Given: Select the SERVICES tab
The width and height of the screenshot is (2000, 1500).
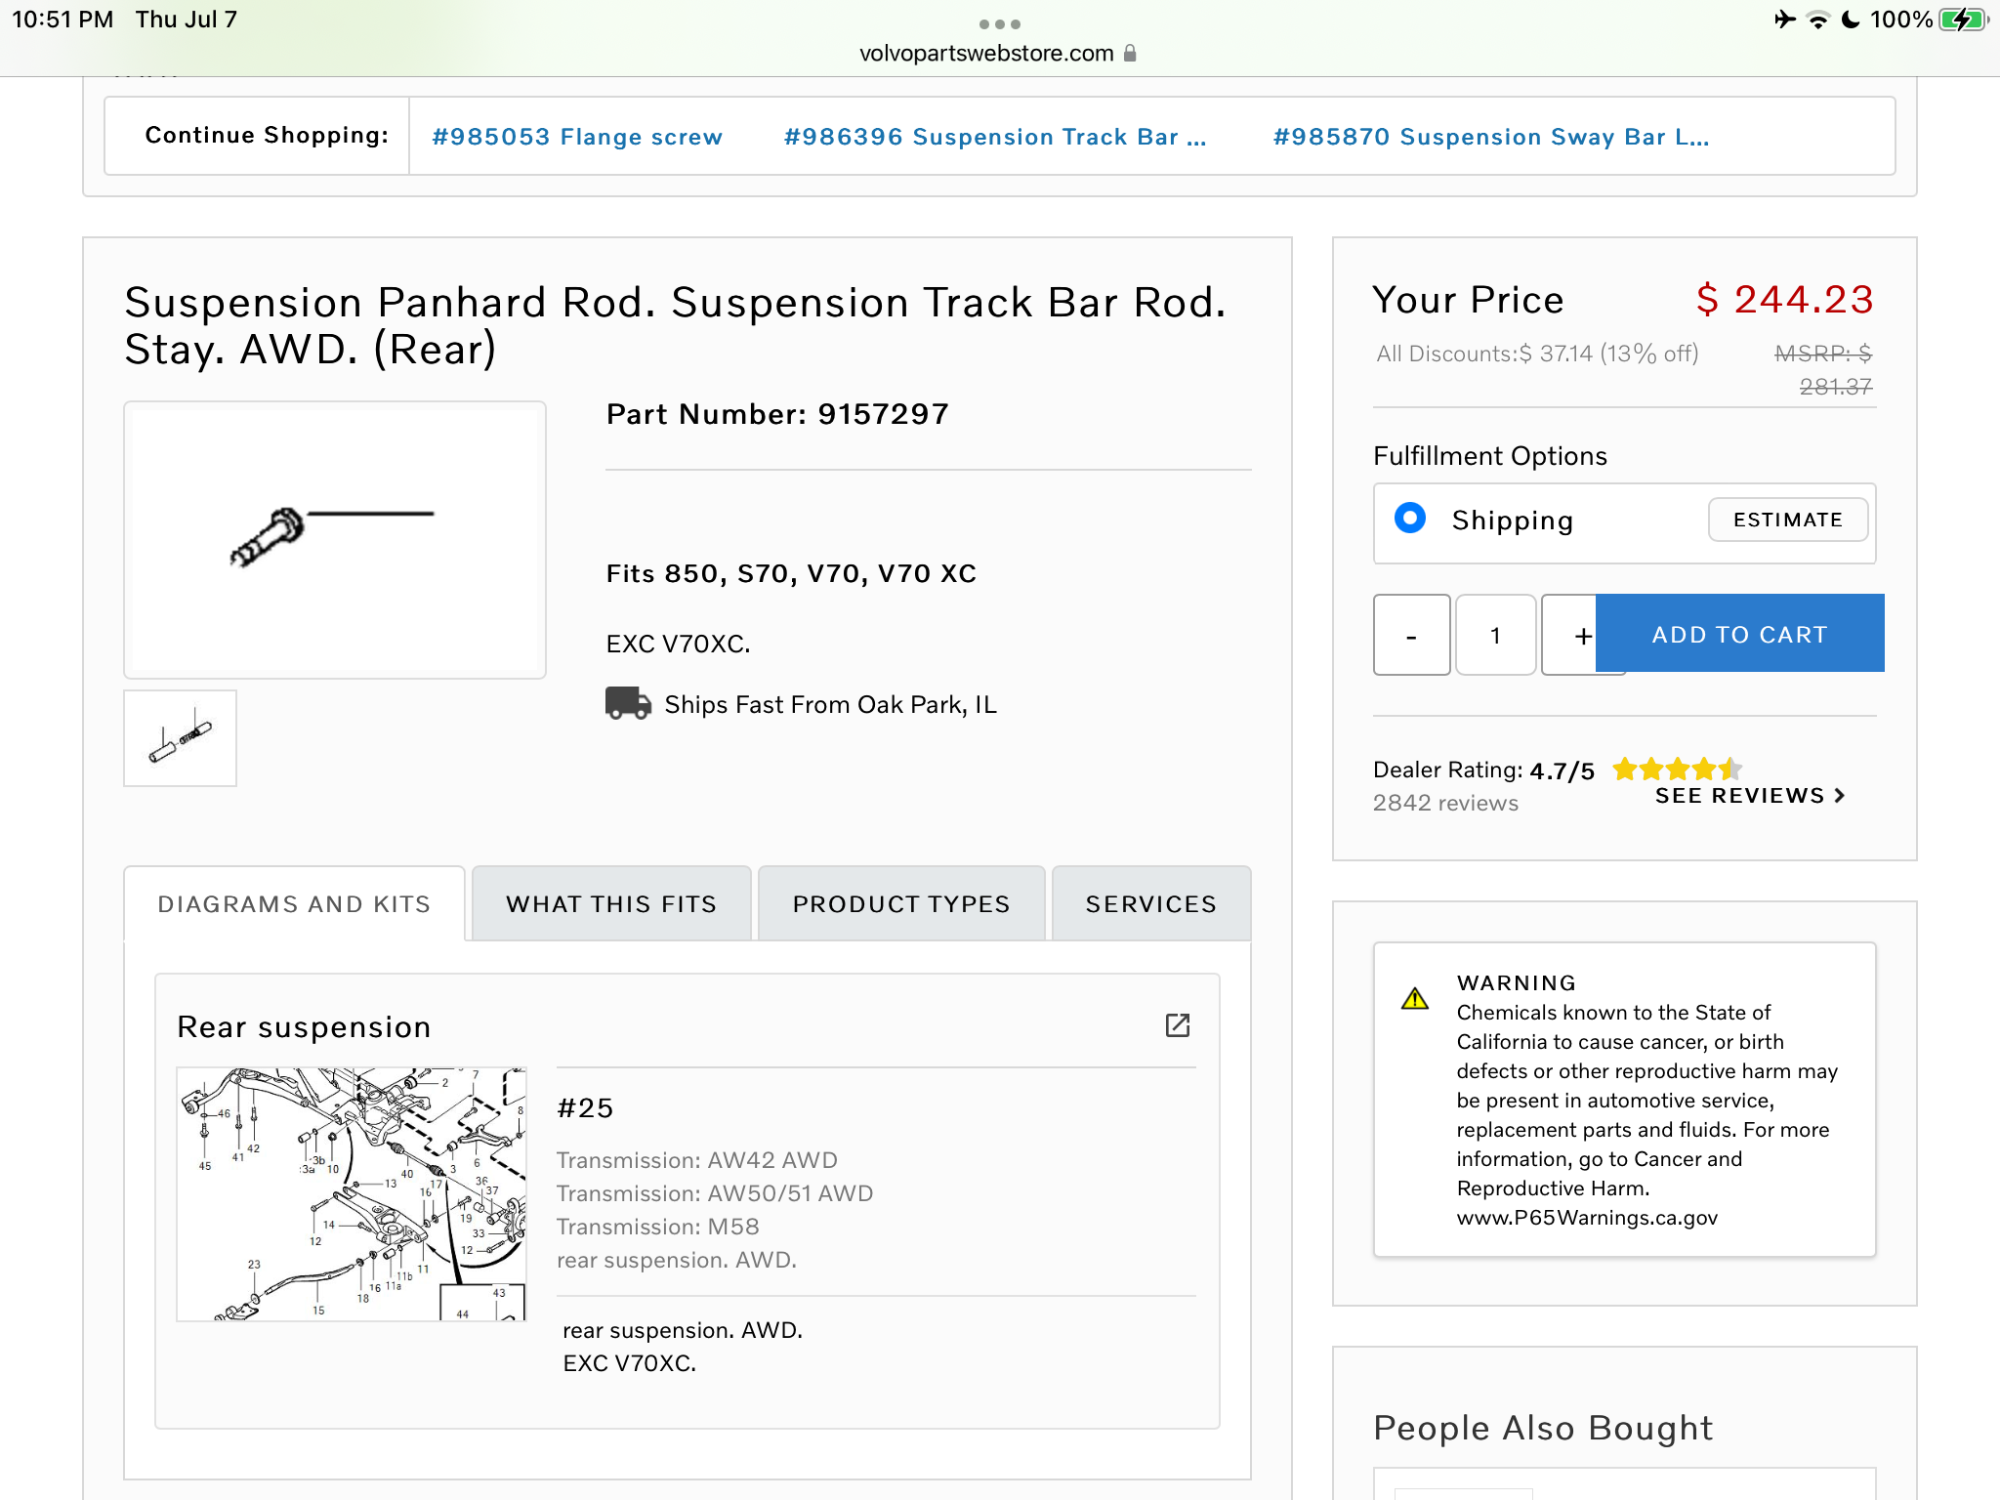Looking at the screenshot, I should pyautogui.click(x=1151, y=904).
